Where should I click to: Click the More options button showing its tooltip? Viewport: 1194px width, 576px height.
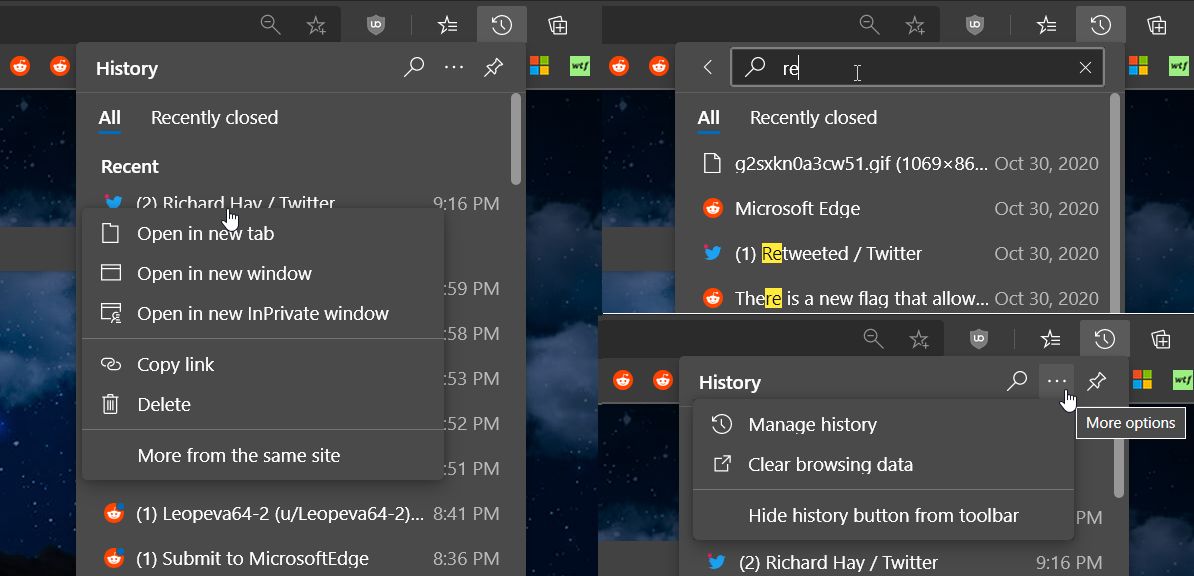(1057, 382)
